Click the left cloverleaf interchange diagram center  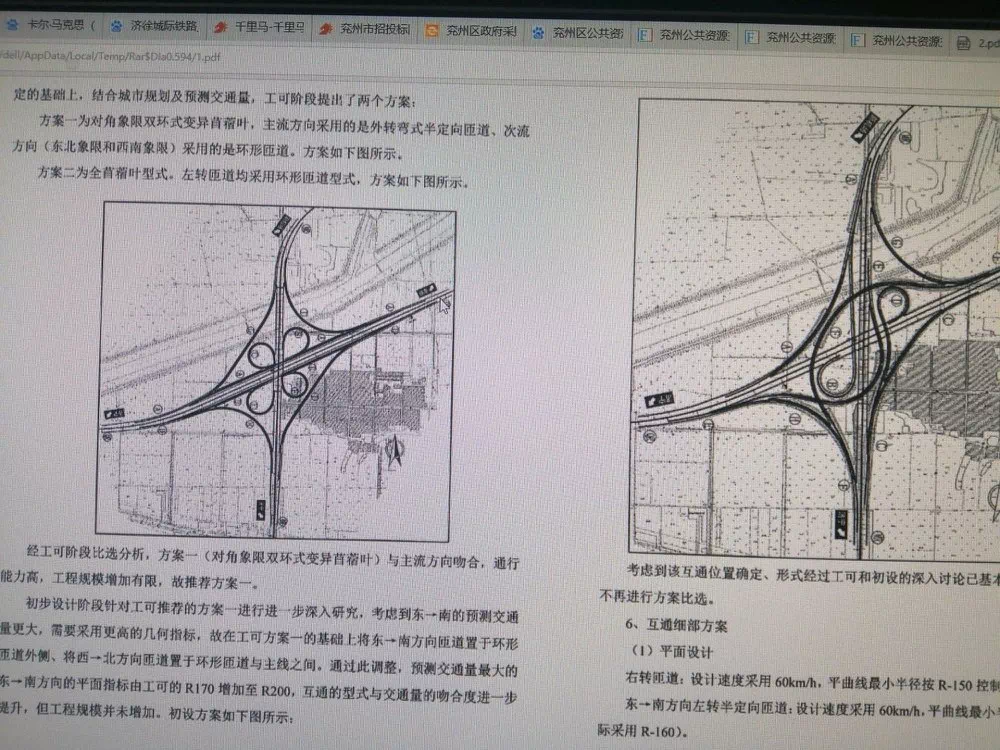(x=279, y=371)
